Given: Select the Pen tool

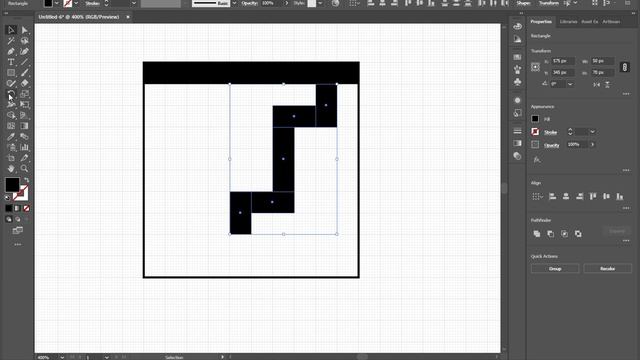Looking at the screenshot, I should point(11,51).
